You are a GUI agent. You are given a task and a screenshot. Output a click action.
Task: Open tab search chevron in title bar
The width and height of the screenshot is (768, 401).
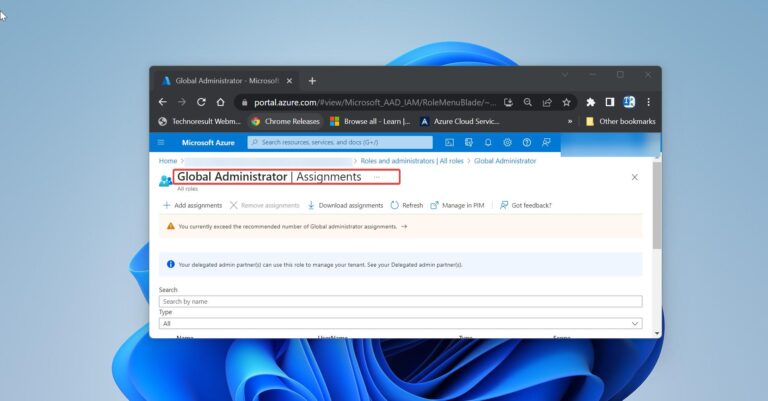[565, 75]
